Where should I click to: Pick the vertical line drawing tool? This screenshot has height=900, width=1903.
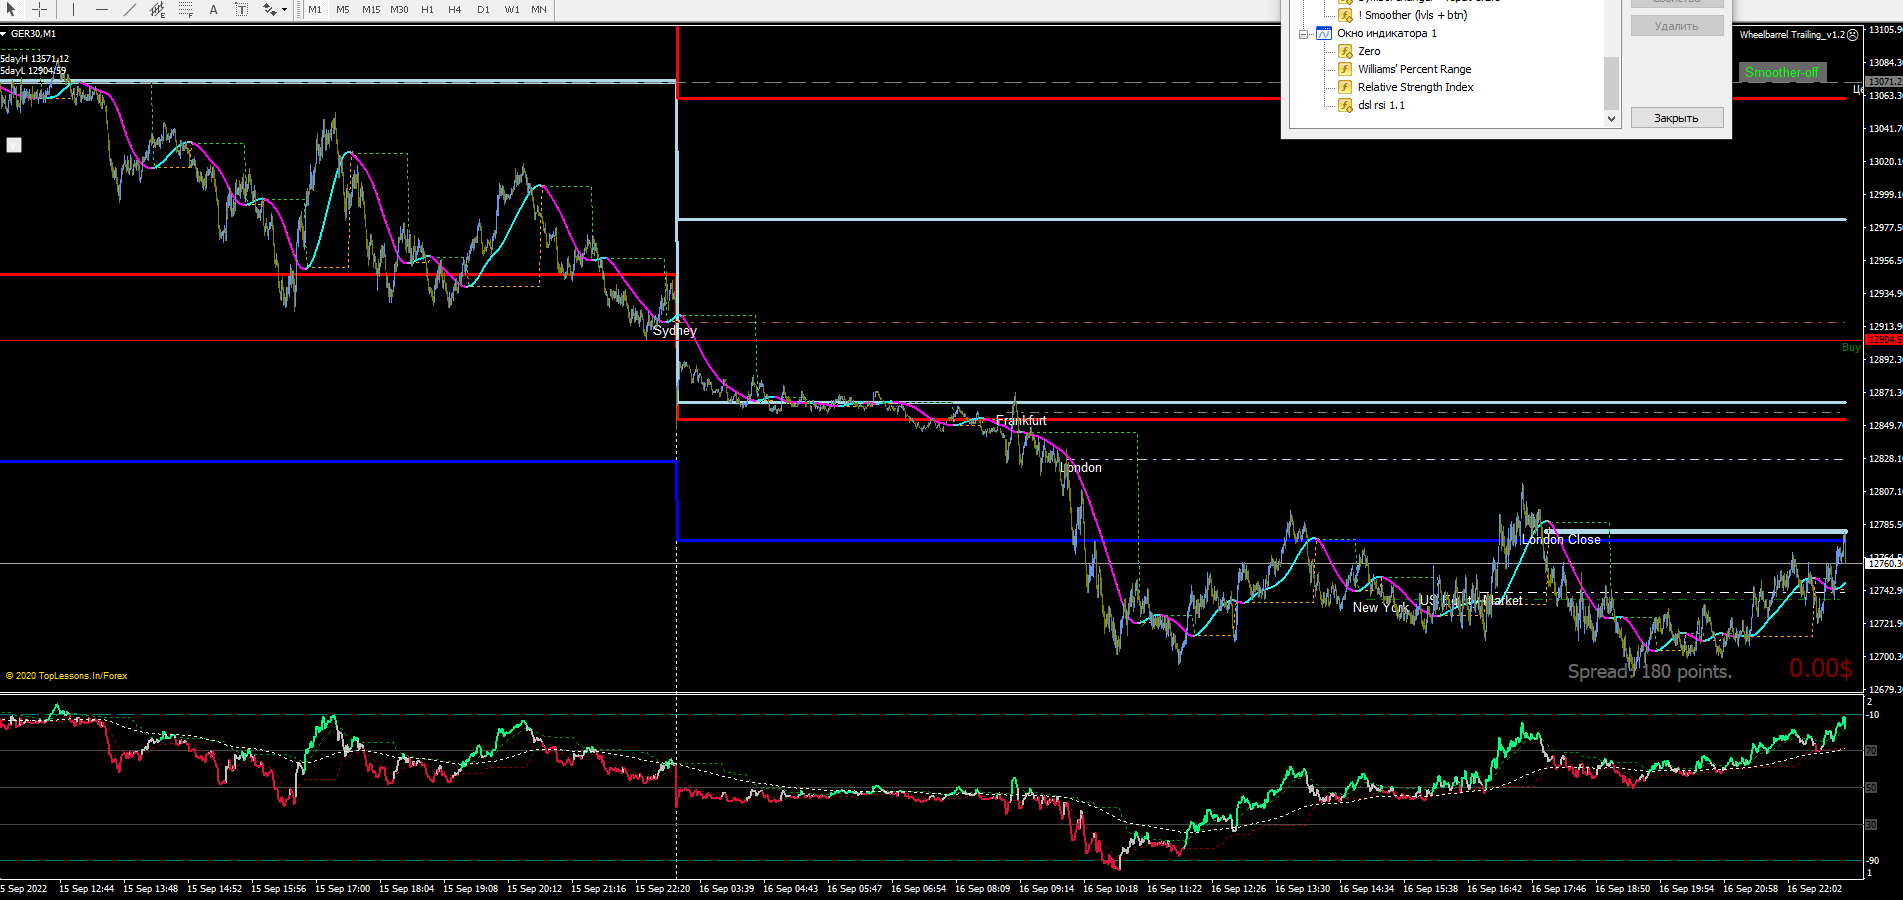(x=73, y=9)
